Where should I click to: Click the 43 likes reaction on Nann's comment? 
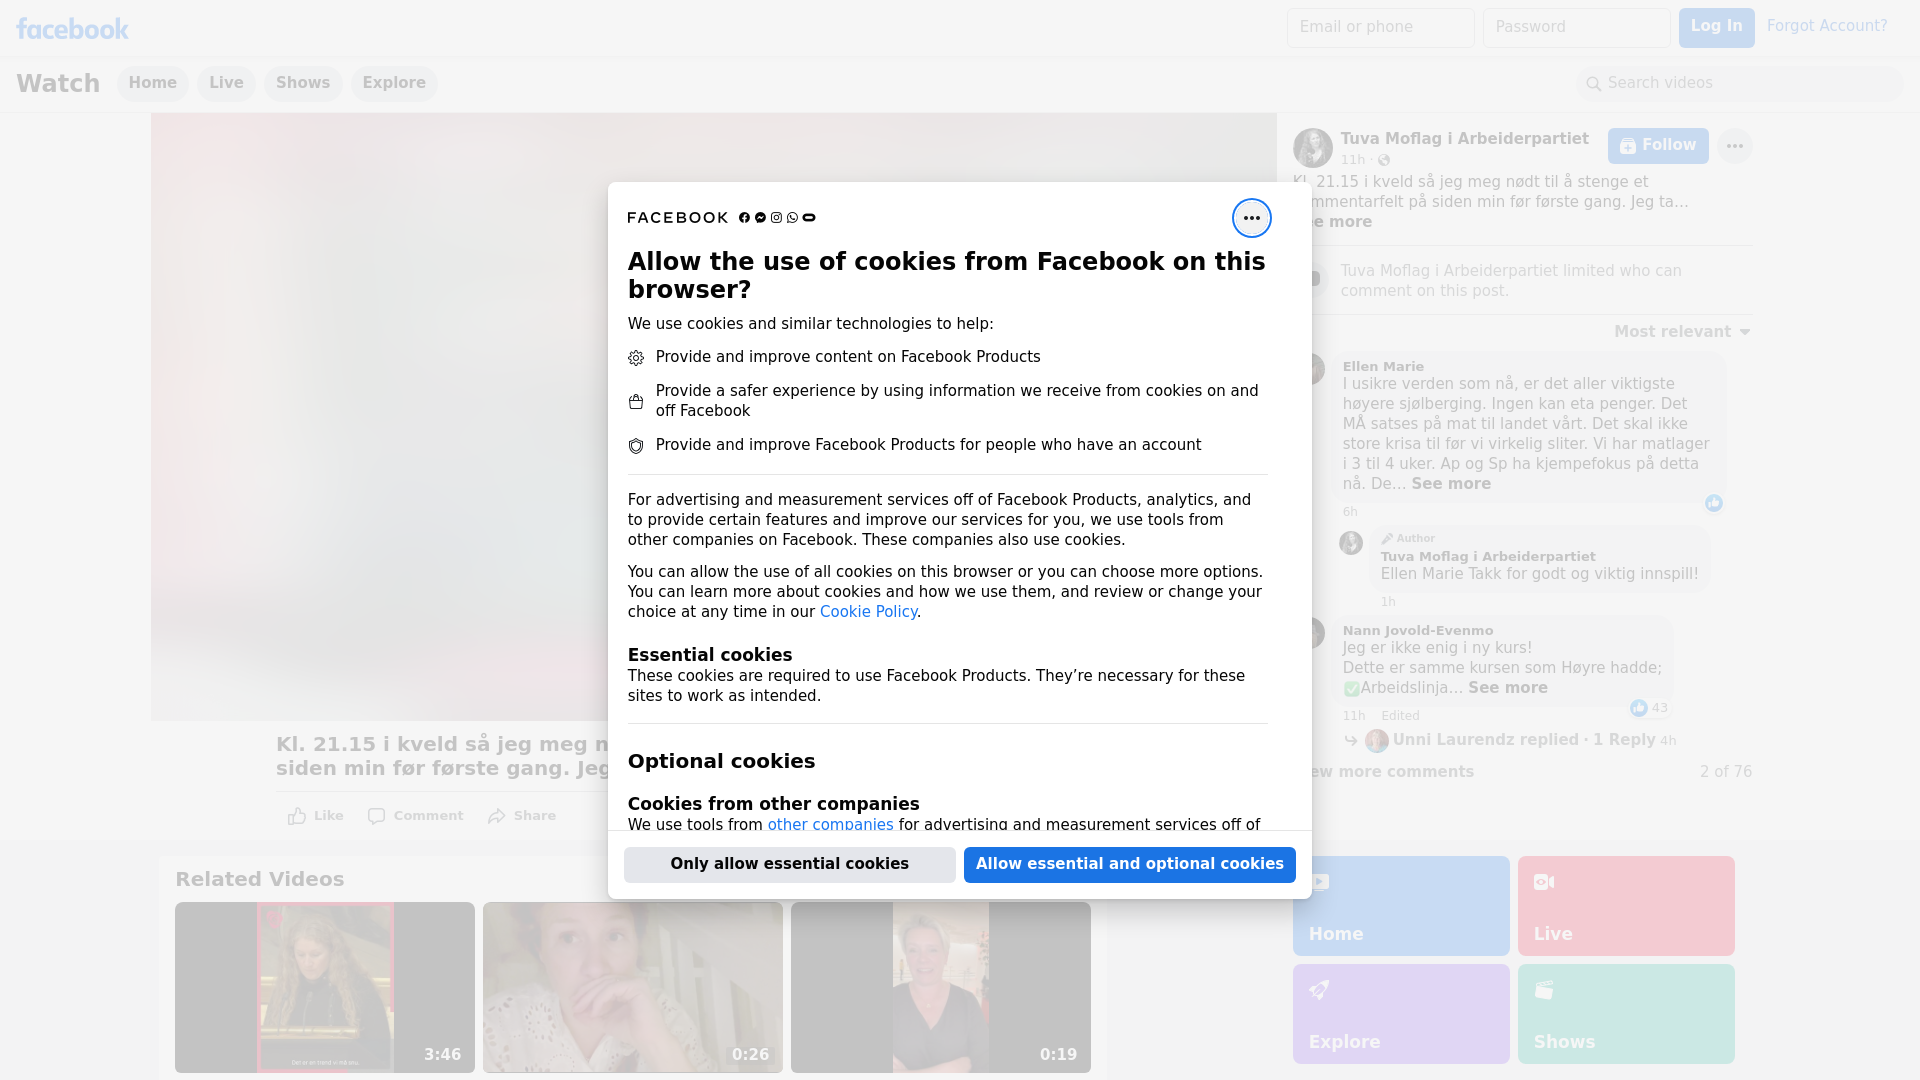coord(1649,708)
